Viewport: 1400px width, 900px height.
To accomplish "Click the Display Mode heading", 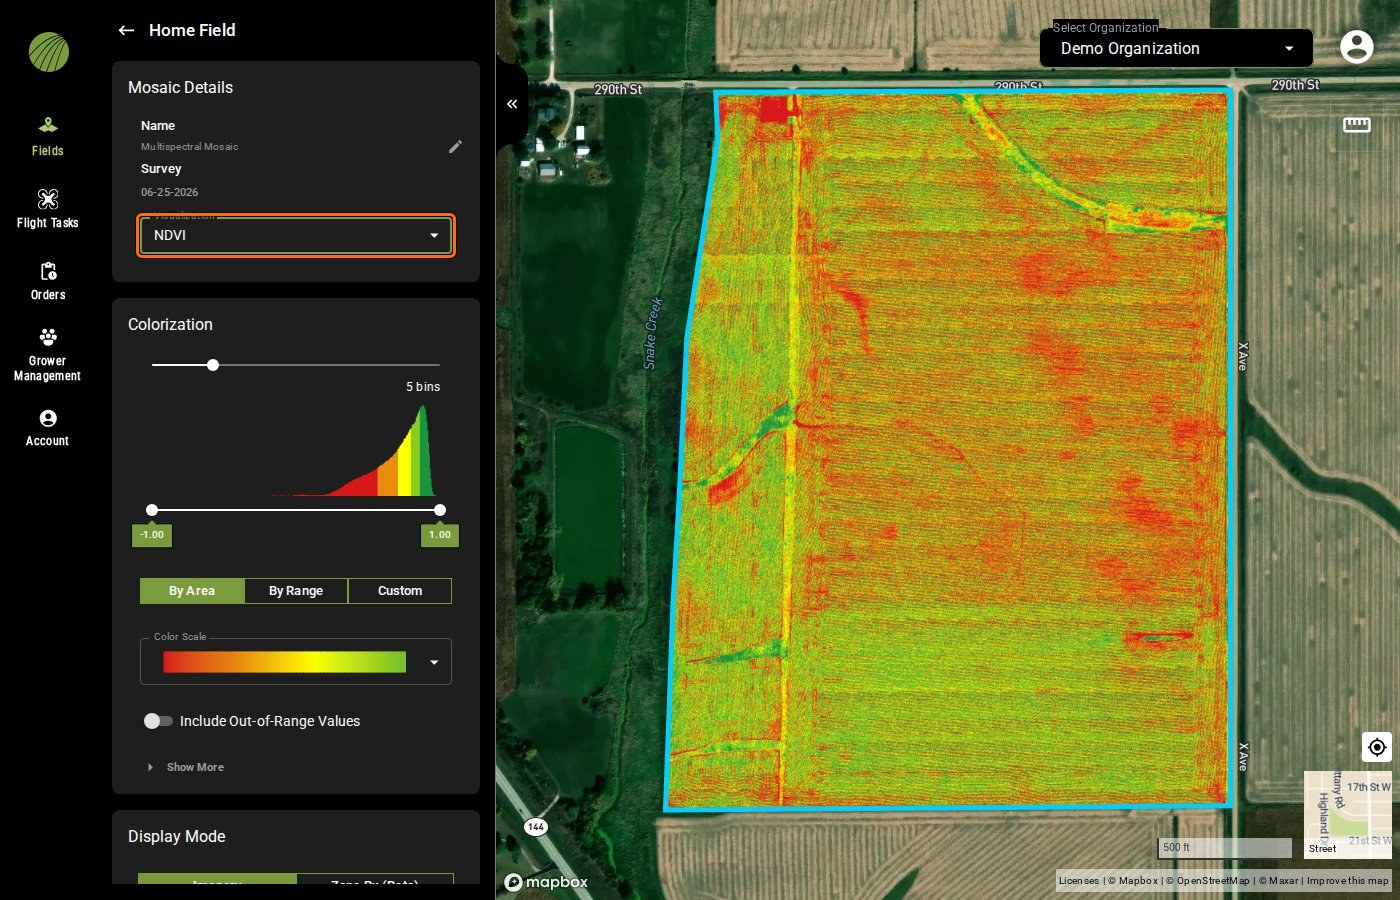I will (177, 837).
